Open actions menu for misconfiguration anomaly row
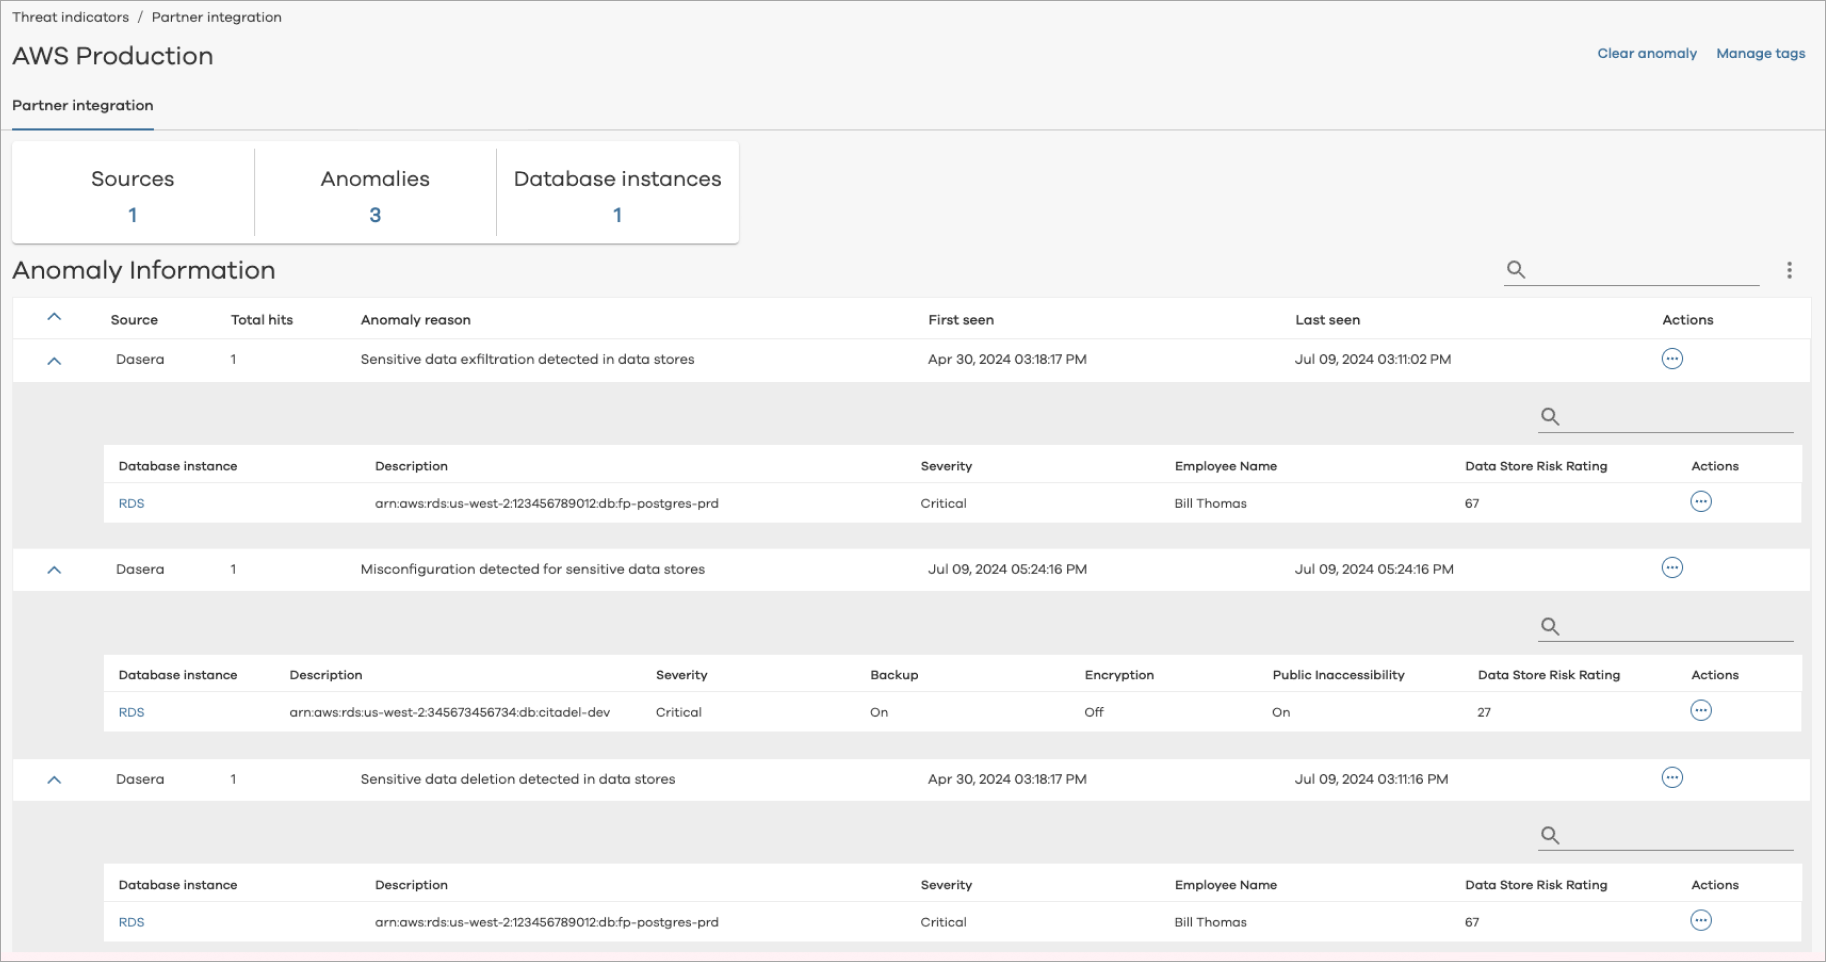 1672,568
